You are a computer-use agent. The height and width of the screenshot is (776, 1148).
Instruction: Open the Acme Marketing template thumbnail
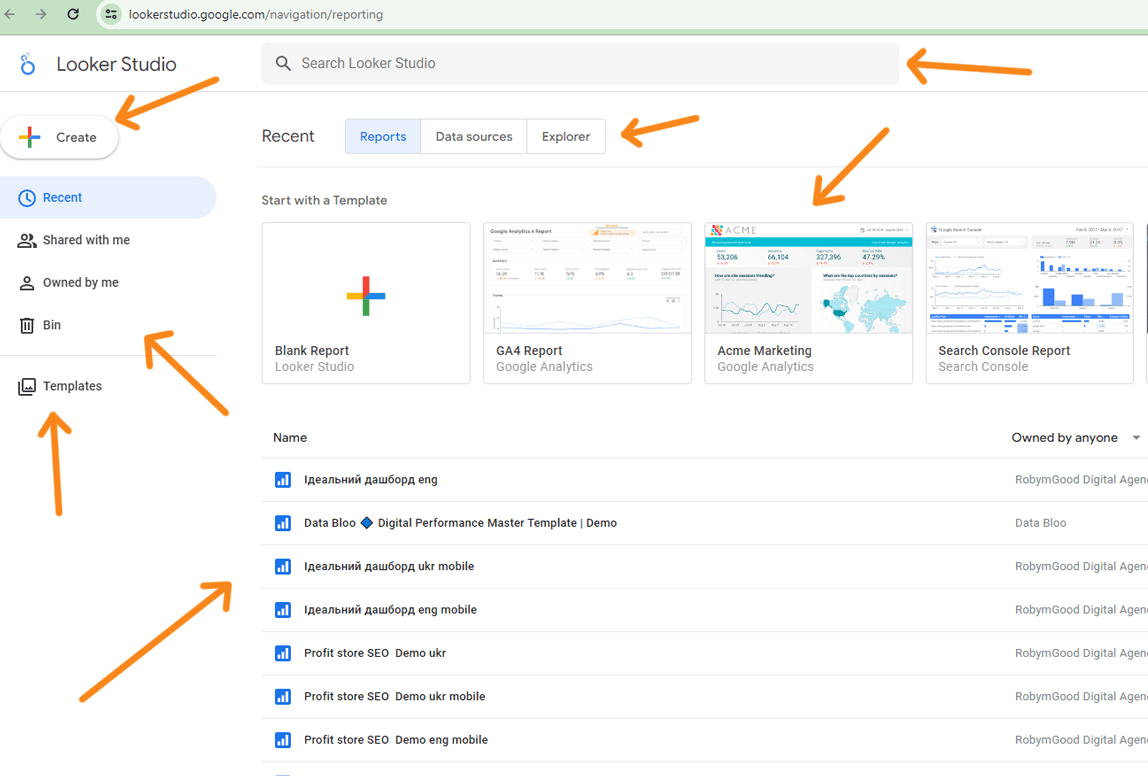tap(808, 278)
